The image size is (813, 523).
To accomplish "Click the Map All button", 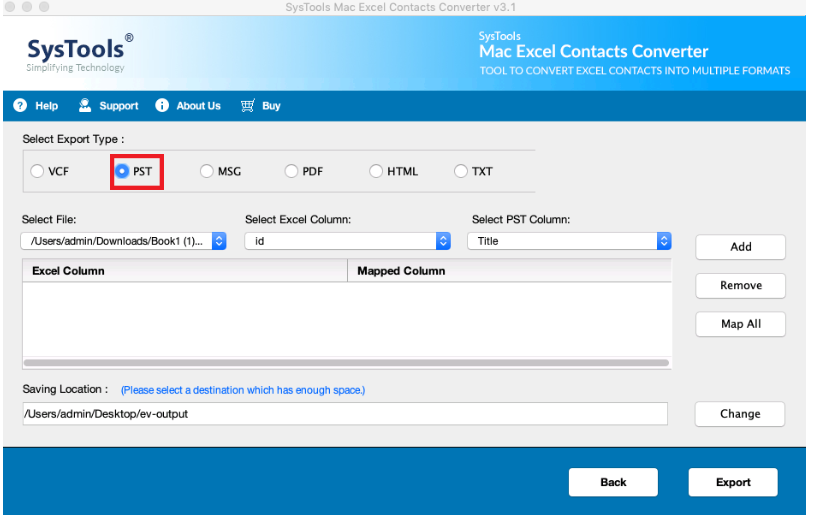I will pyautogui.click(x=740, y=324).
